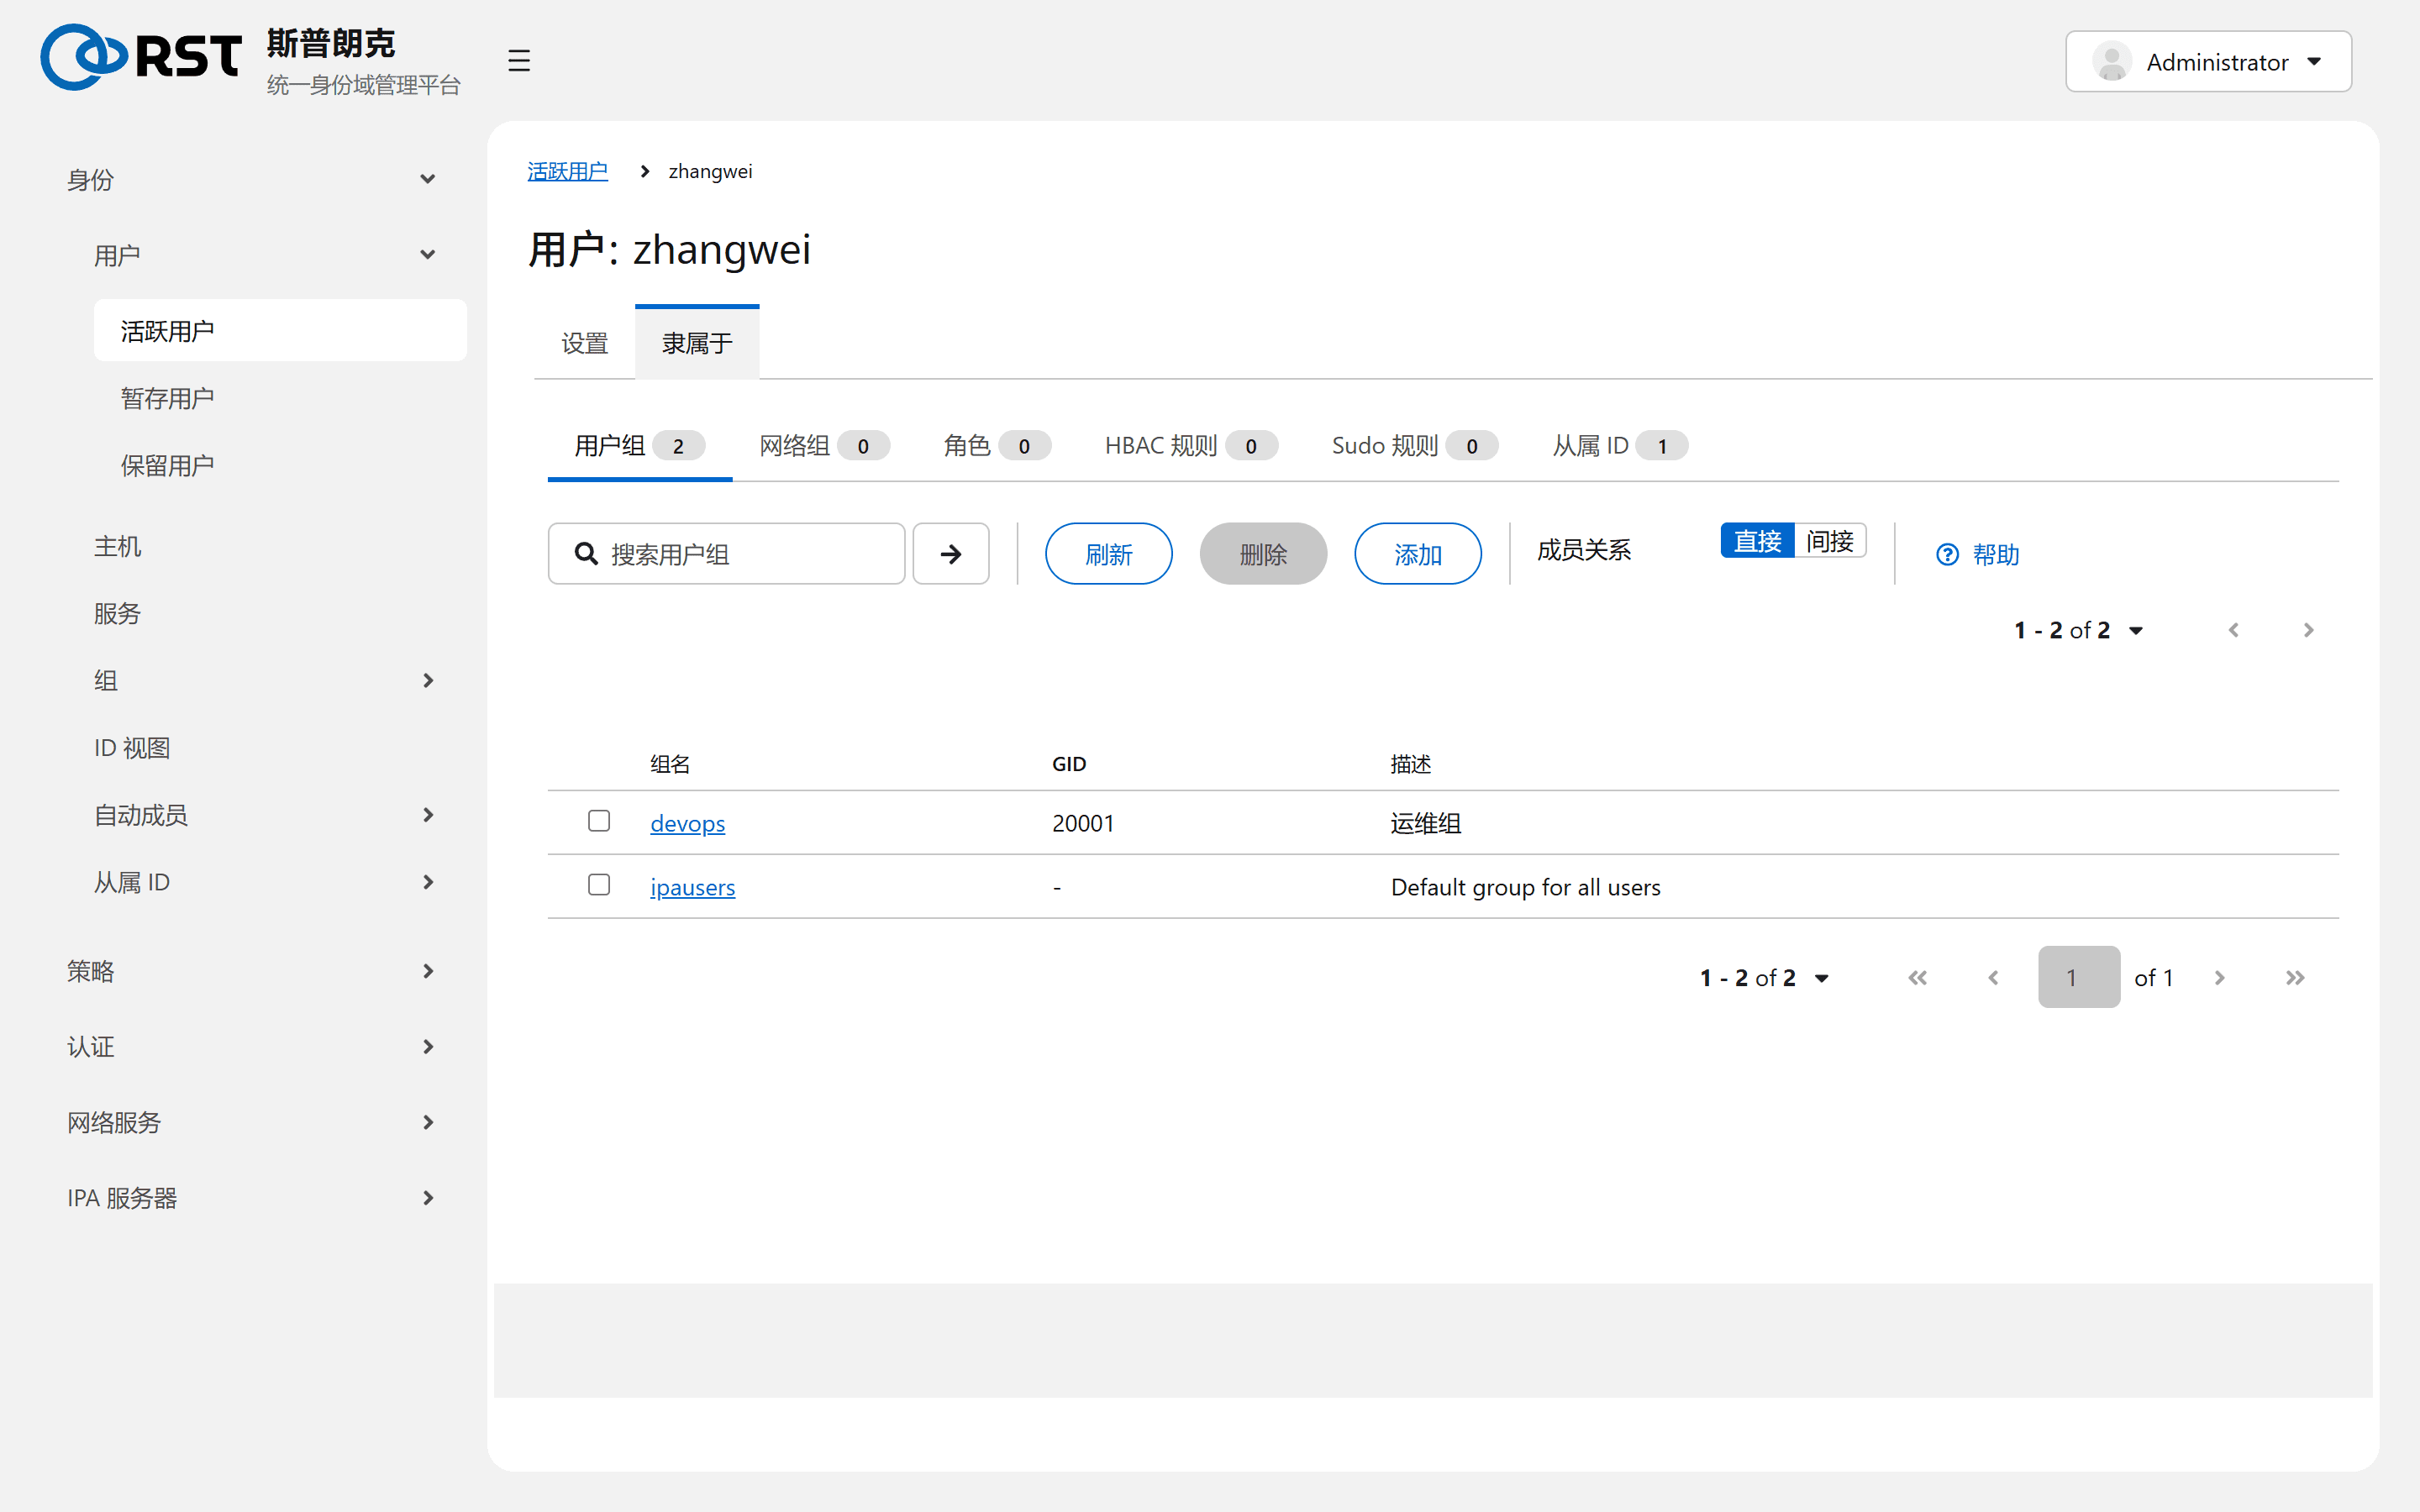Open top '1 - 2 of 2' per-page dropdown
Image resolution: width=2420 pixels, height=1512 pixels.
[2078, 630]
